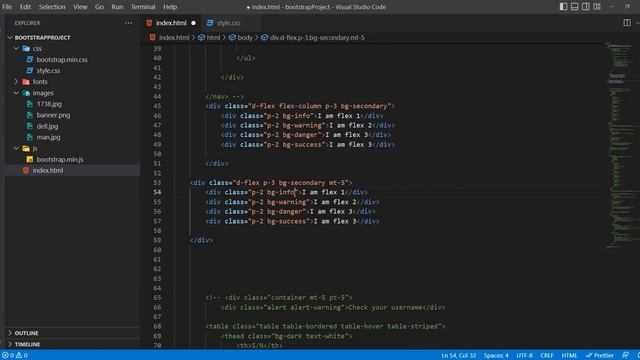The height and width of the screenshot is (360, 640).
Task: Click the HTML file icon on index.html tab
Action: [x=149, y=23]
